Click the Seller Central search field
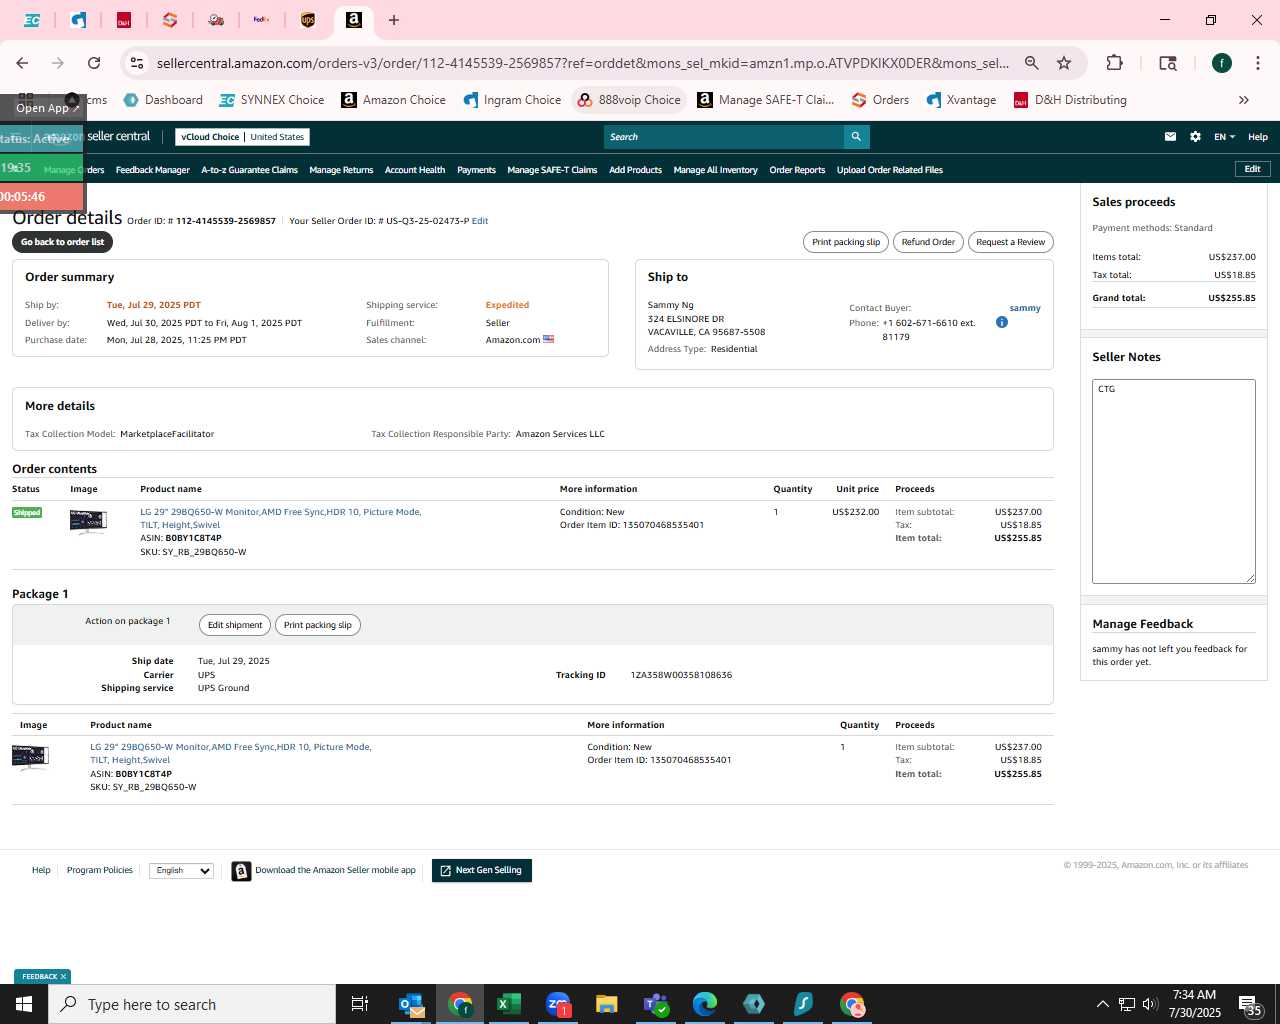The height and width of the screenshot is (1024, 1280). (724, 137)
